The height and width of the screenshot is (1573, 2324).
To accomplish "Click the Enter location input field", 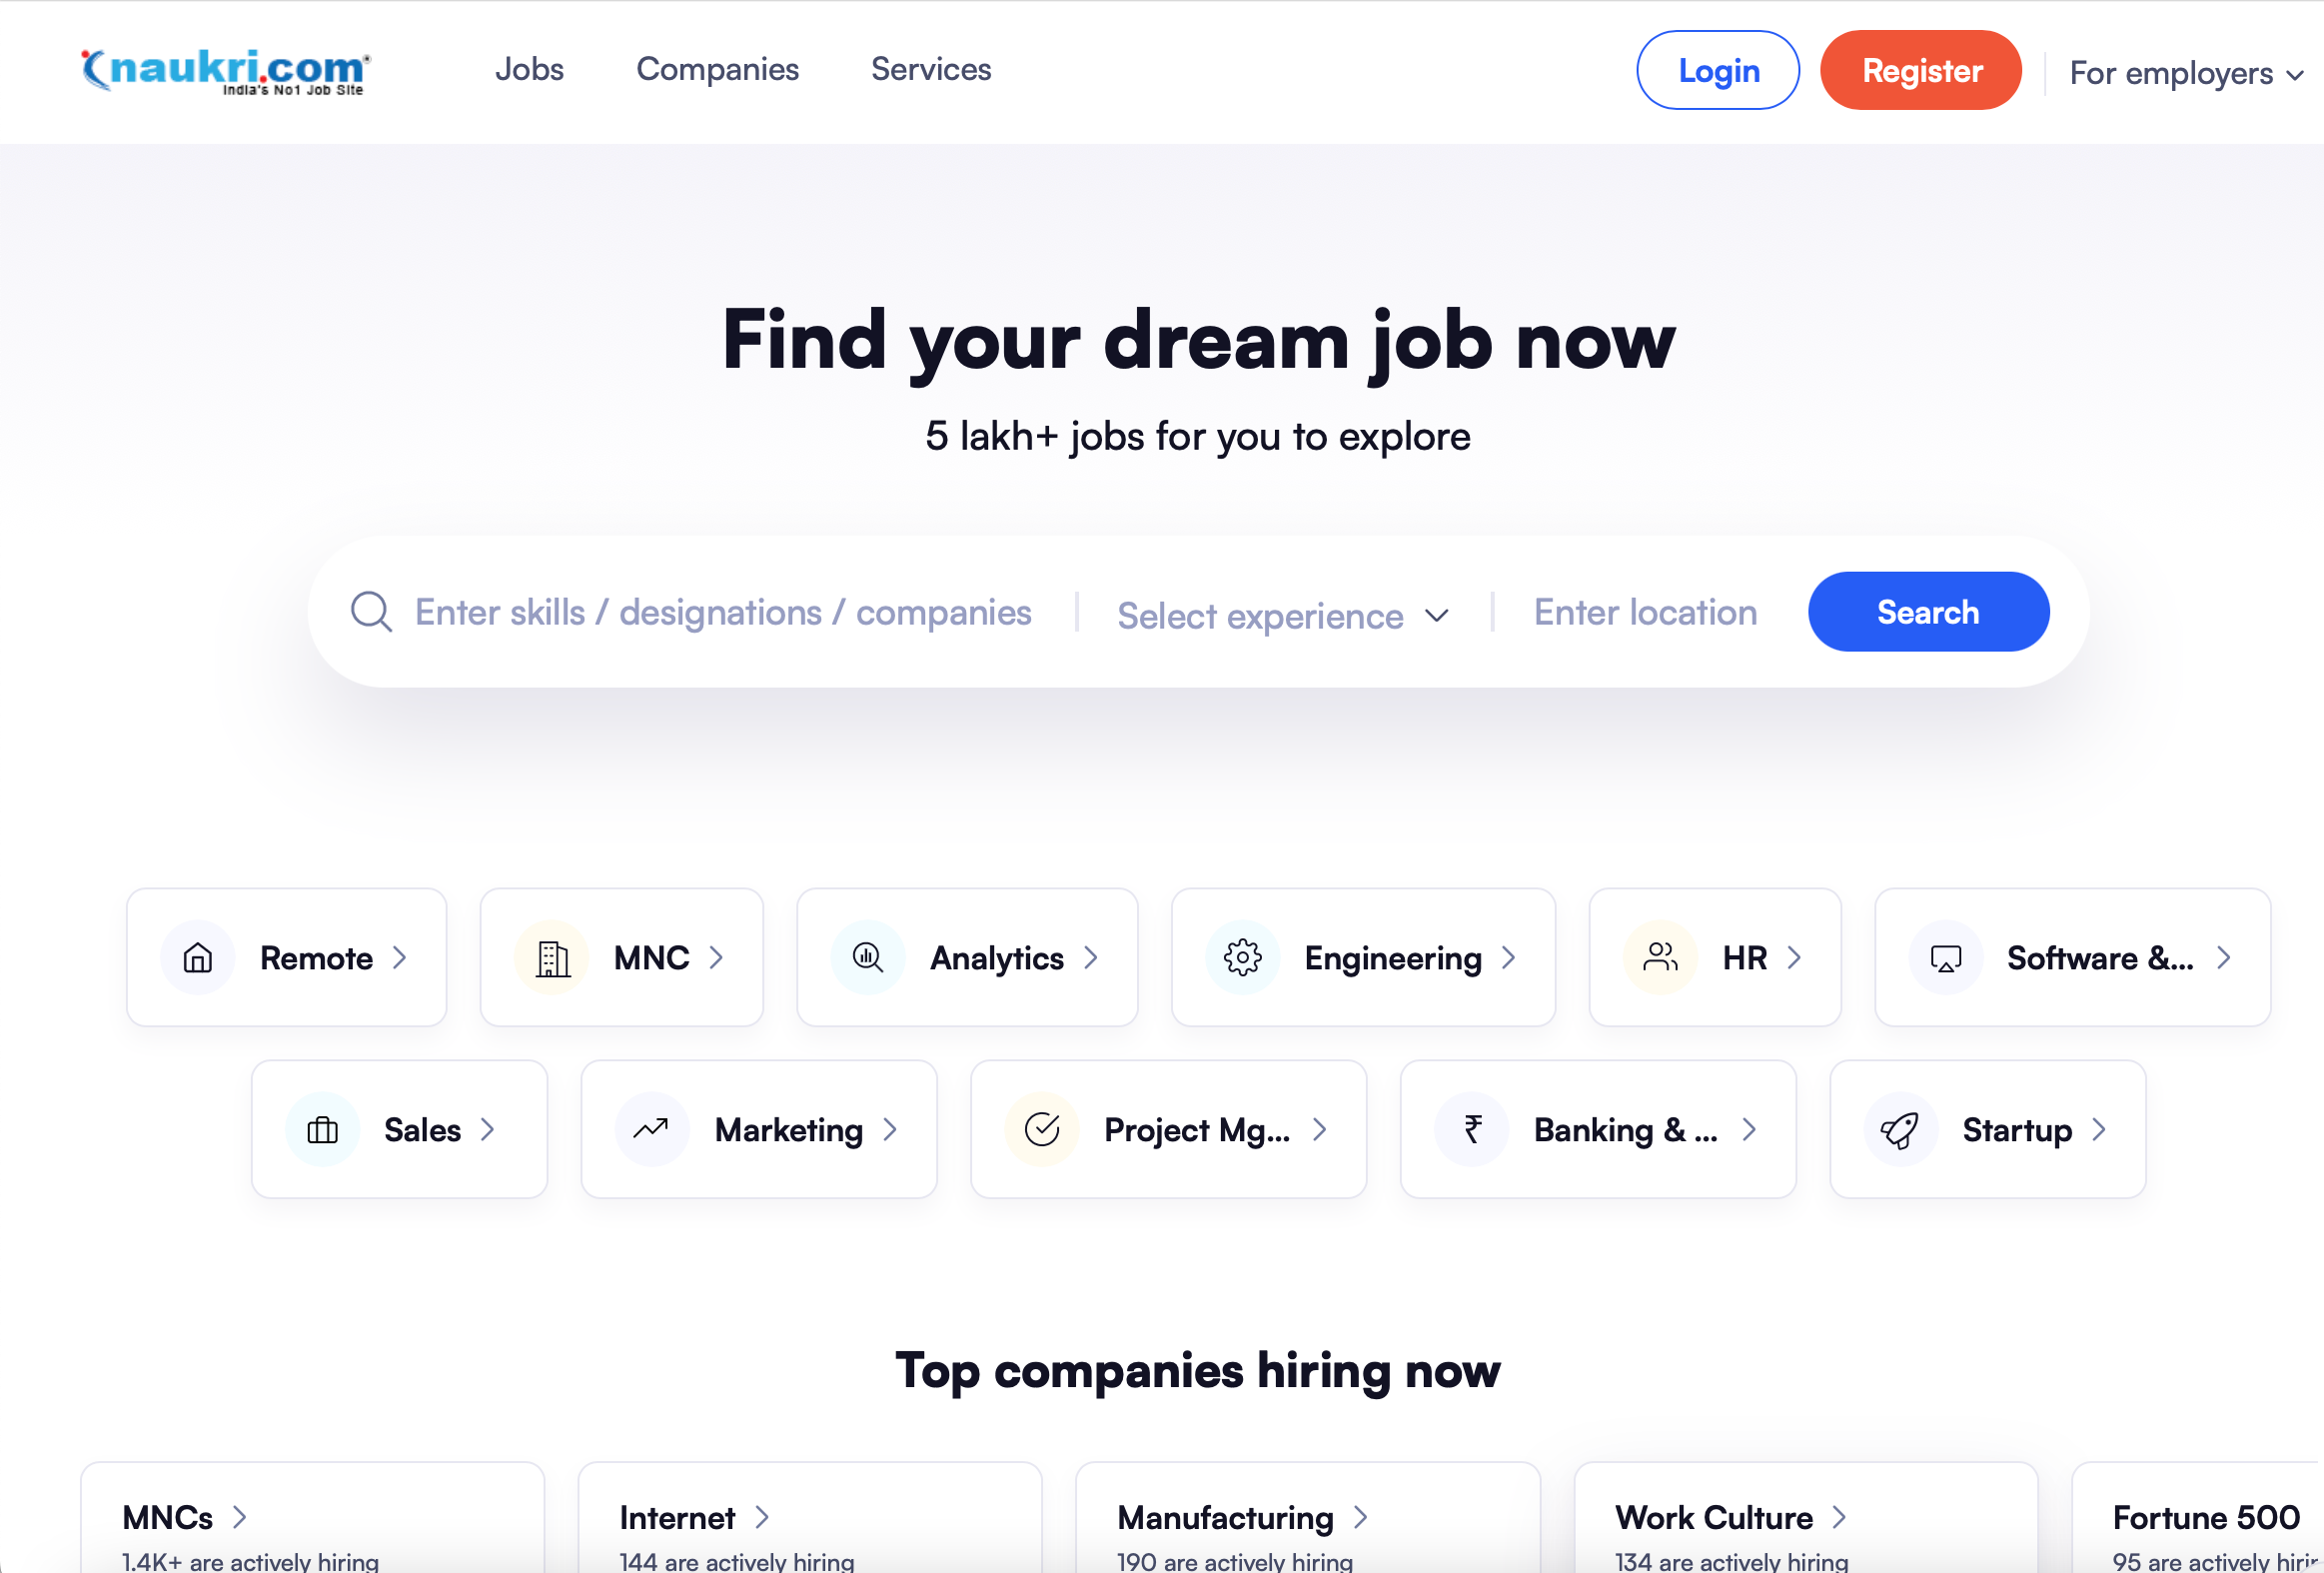I will click(1645, 611).
